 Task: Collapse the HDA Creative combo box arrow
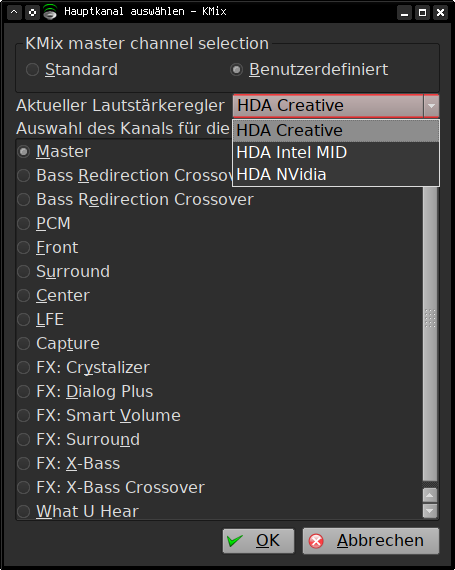pyautogui.click(x=431, y=106)
